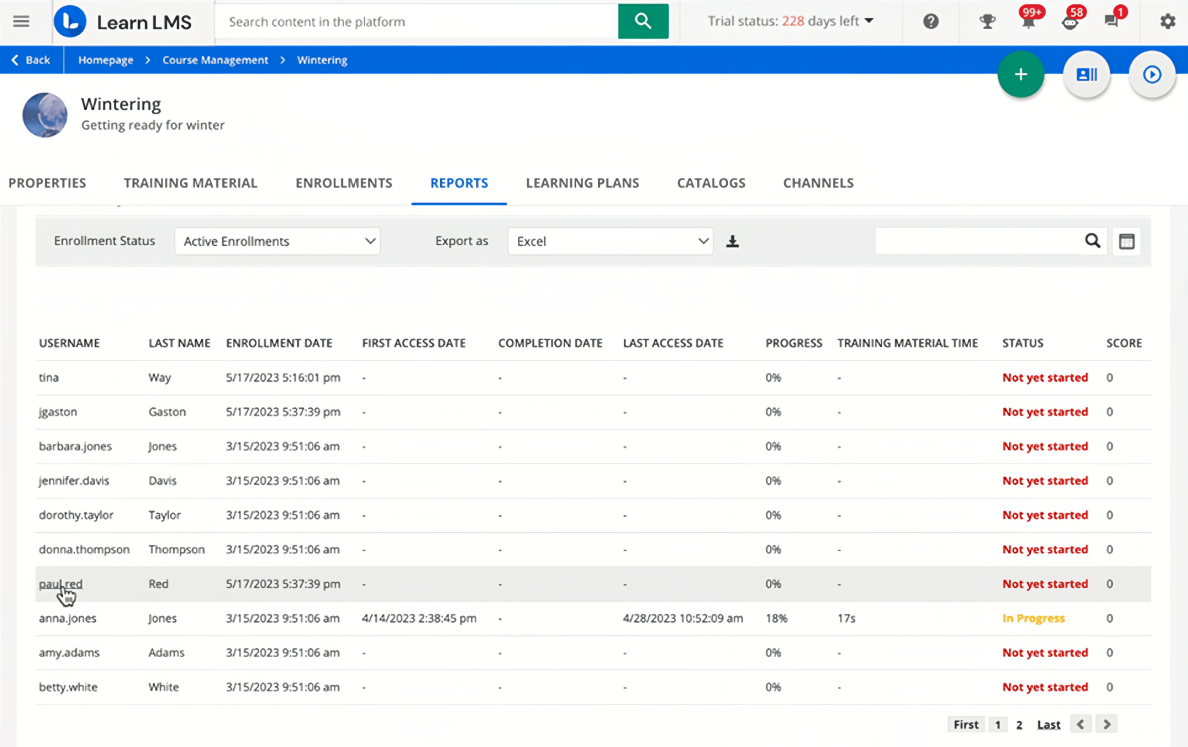
Task: Open the help question mark icon
Action: point(931,21)
